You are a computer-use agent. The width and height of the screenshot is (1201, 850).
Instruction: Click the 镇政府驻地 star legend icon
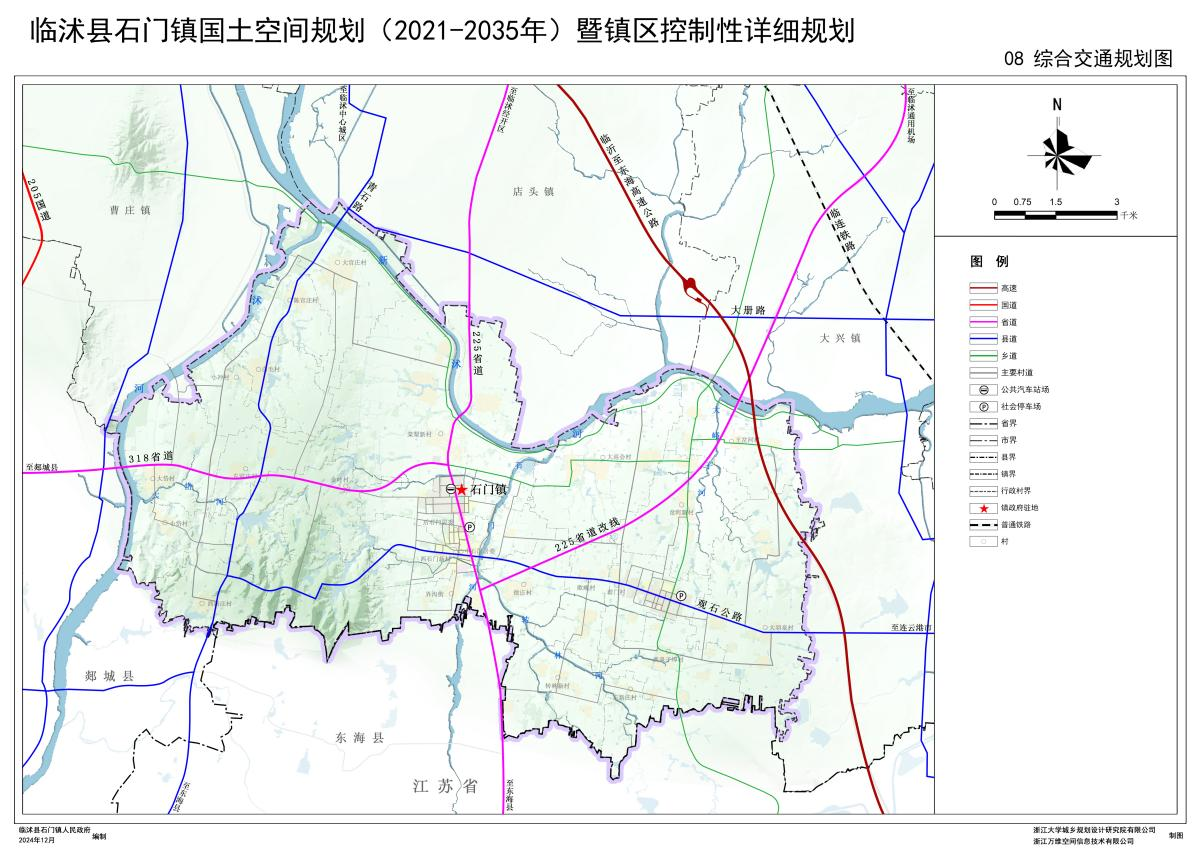pos(984,508)
